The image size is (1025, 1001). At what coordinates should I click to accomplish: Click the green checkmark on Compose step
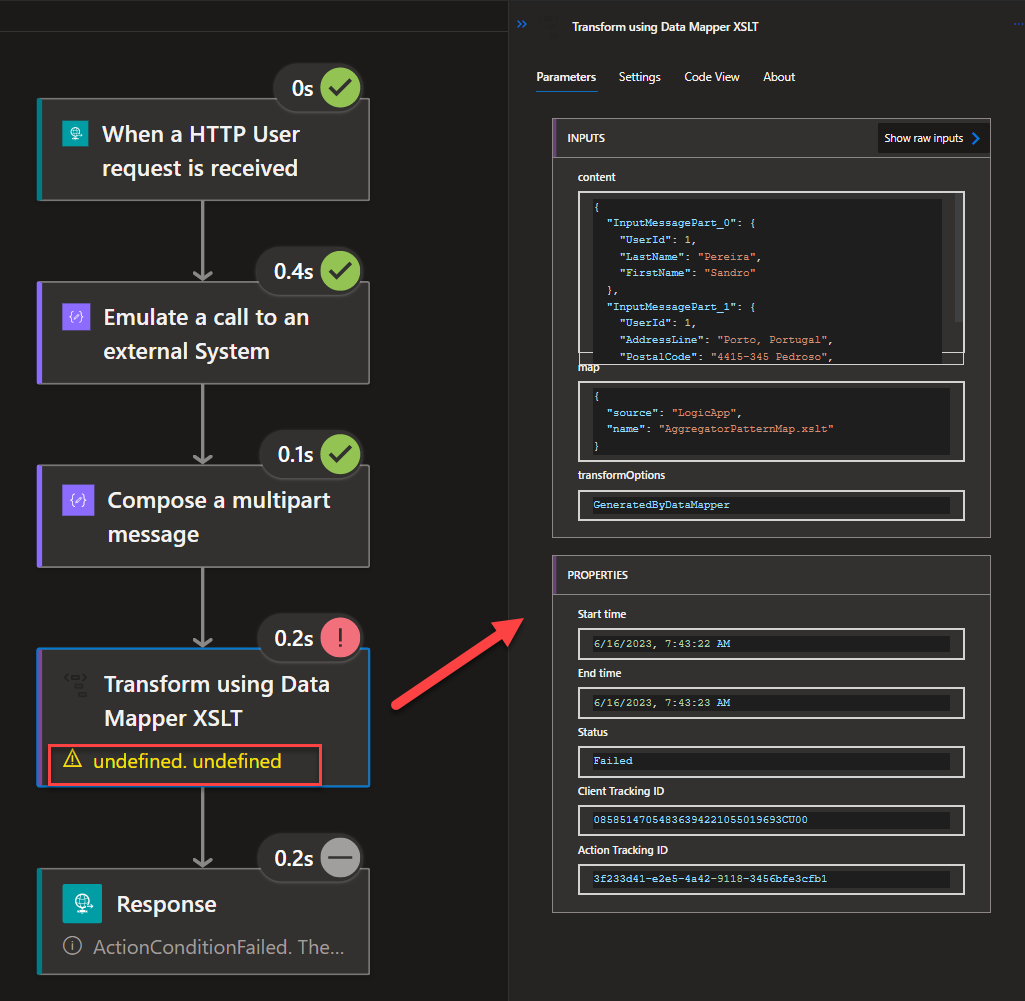pos(340,454)
